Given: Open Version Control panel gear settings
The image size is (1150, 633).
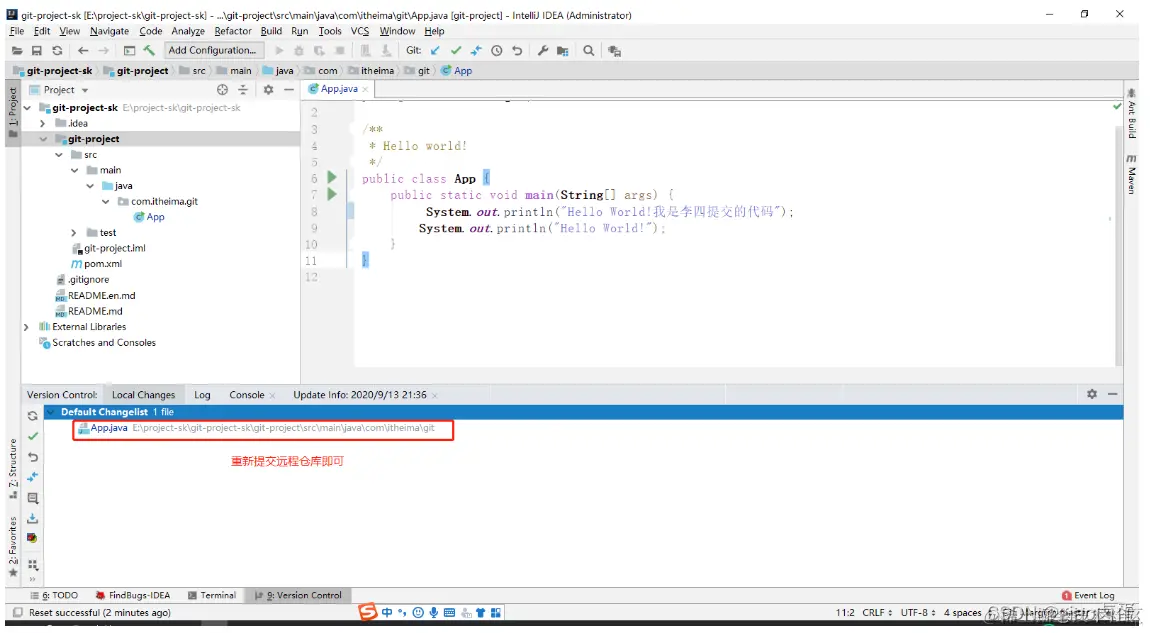Looking at the screenshot, I should (1092, 394).
